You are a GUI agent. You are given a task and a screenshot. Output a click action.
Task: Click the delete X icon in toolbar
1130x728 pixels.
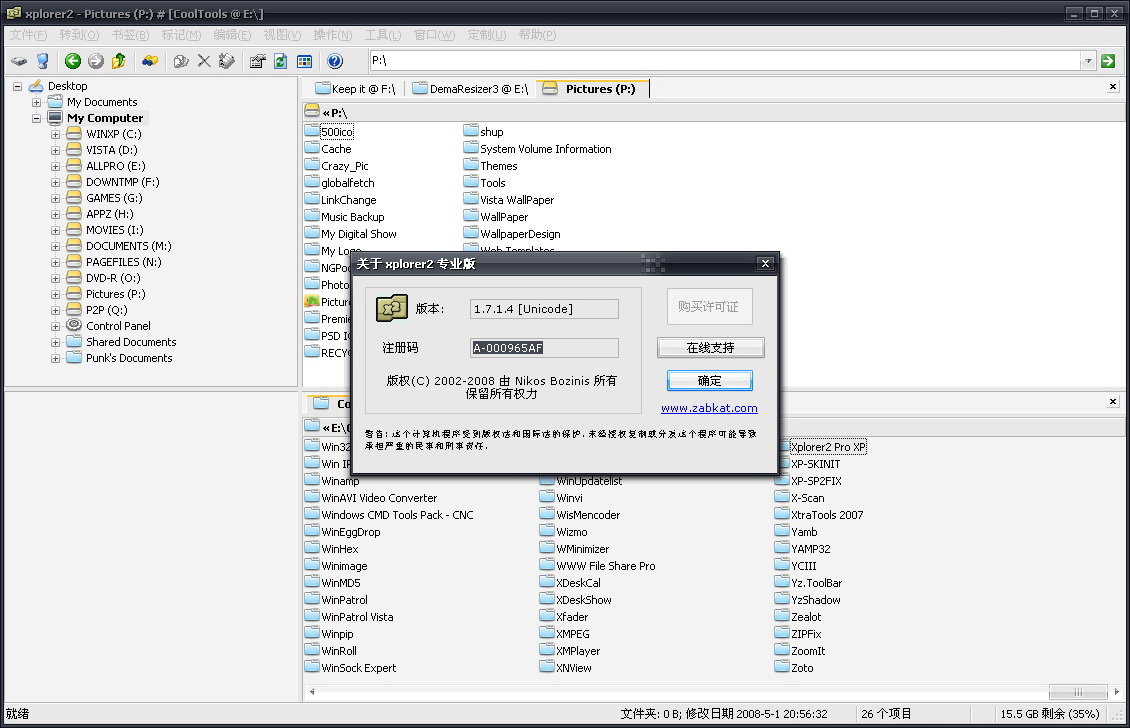click(x=204, y=61)
